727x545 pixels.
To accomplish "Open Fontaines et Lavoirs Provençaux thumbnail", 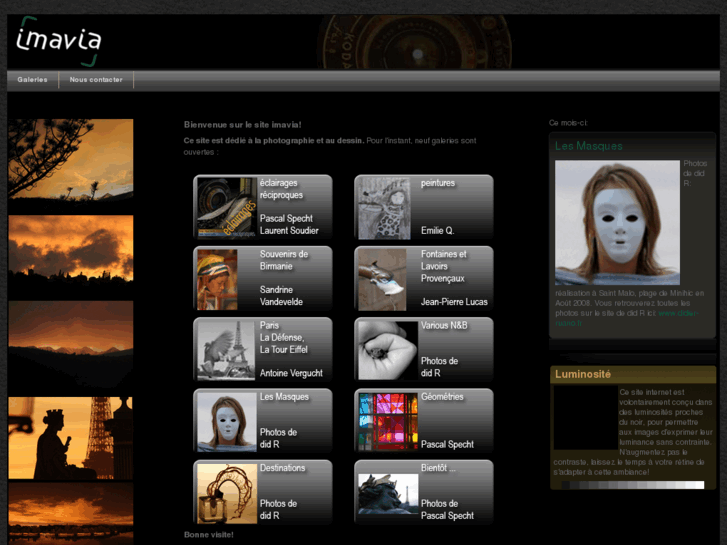I will coord(382,280).
